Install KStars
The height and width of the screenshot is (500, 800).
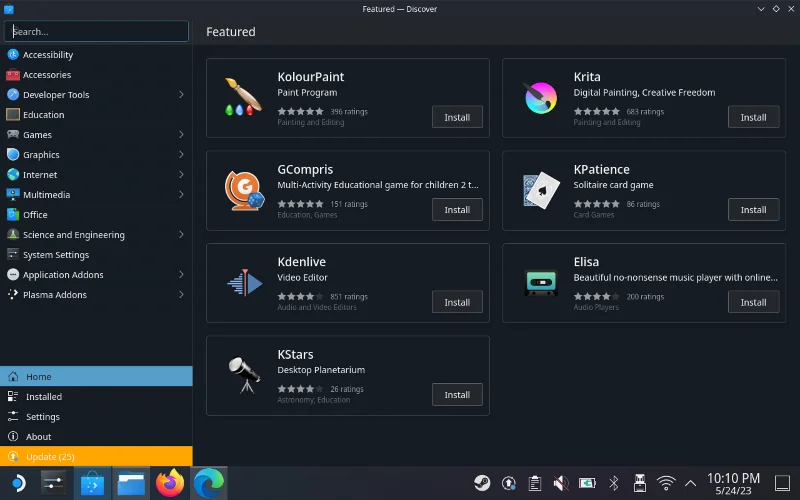pos(457,394)
